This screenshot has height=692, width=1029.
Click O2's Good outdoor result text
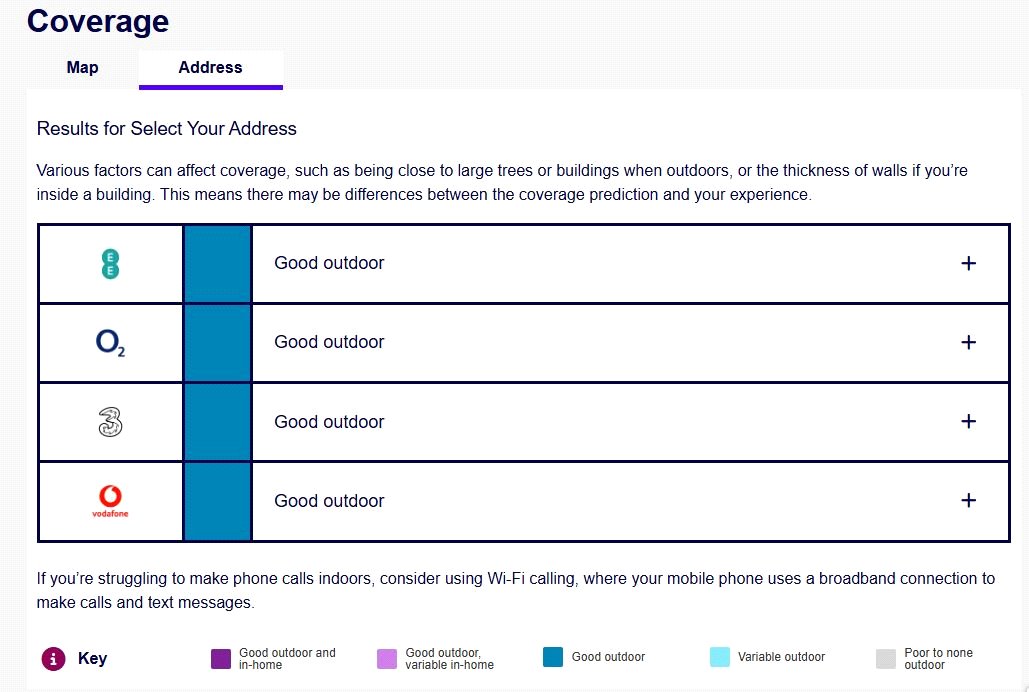pos(329,343)
